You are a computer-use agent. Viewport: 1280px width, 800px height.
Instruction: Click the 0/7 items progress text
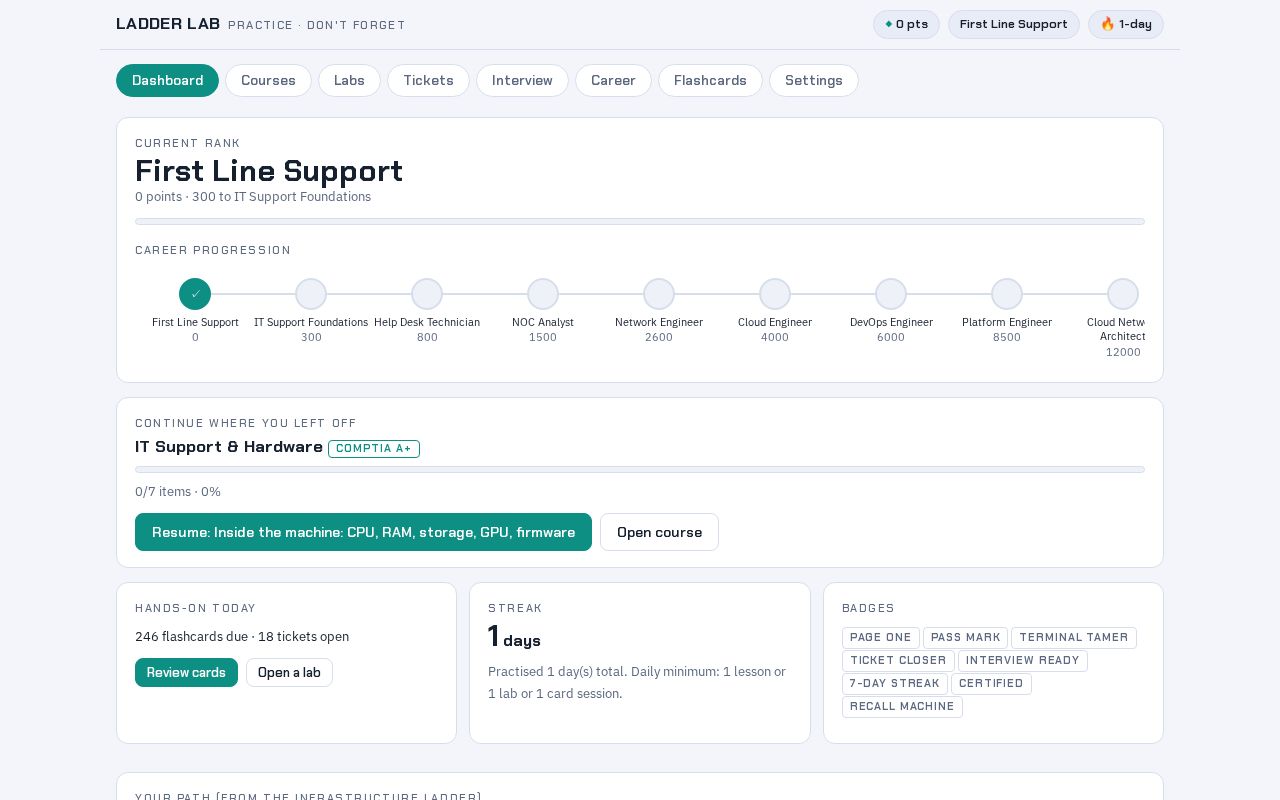(178, 492)
